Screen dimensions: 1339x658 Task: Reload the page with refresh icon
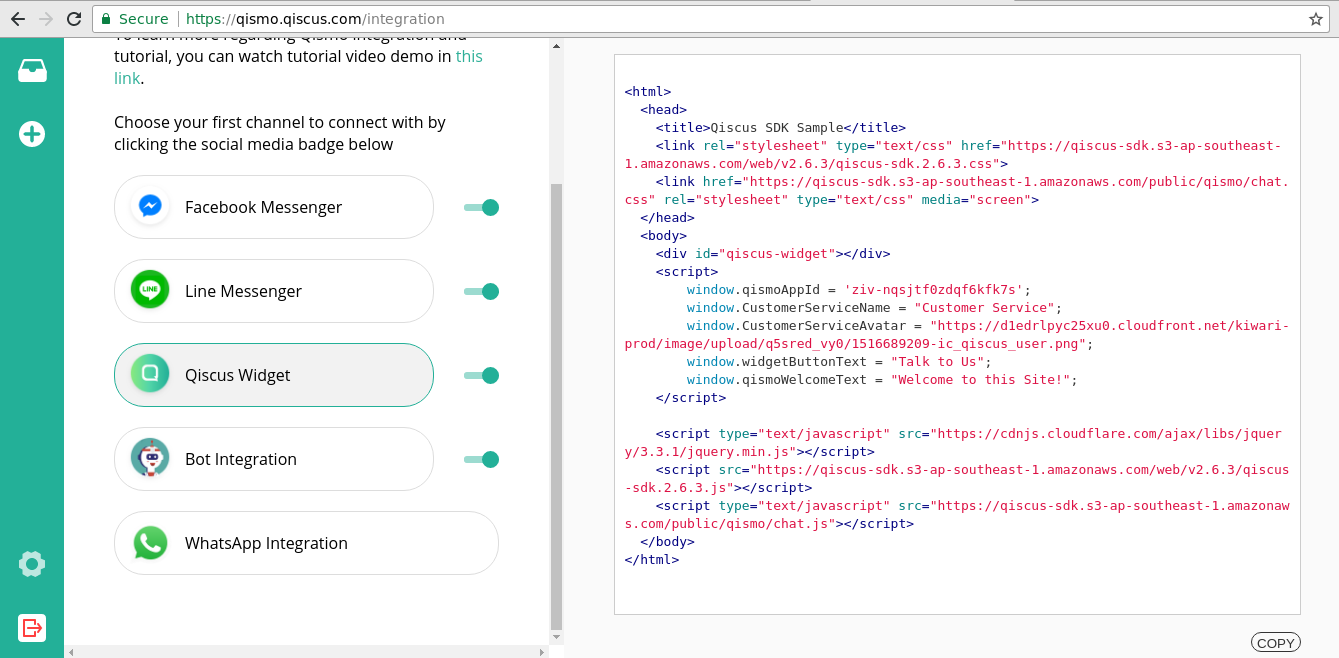(74, 19)
